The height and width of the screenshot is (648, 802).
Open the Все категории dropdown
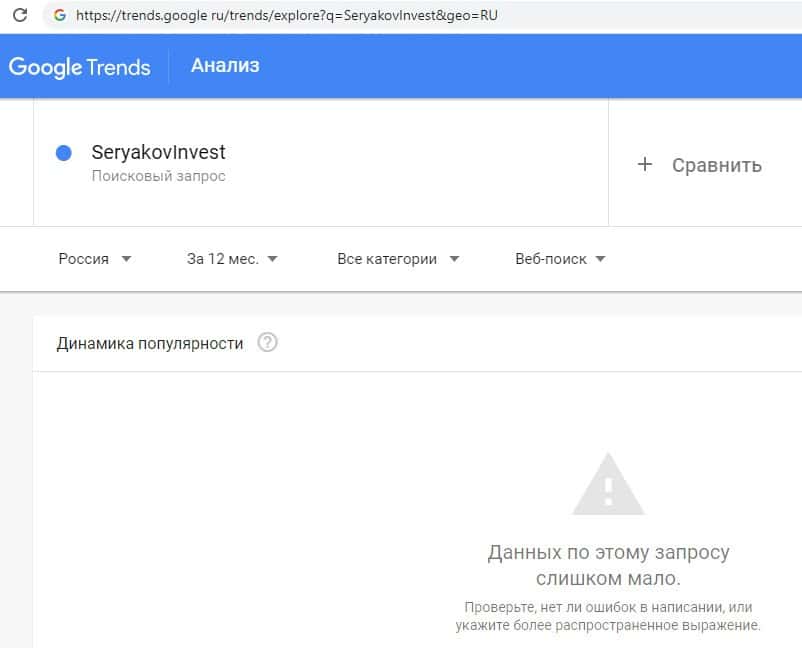click(398, 259)
